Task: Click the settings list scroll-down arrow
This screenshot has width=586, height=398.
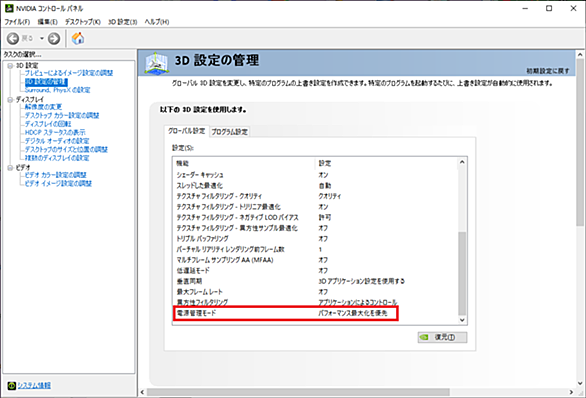Action: 462,320
